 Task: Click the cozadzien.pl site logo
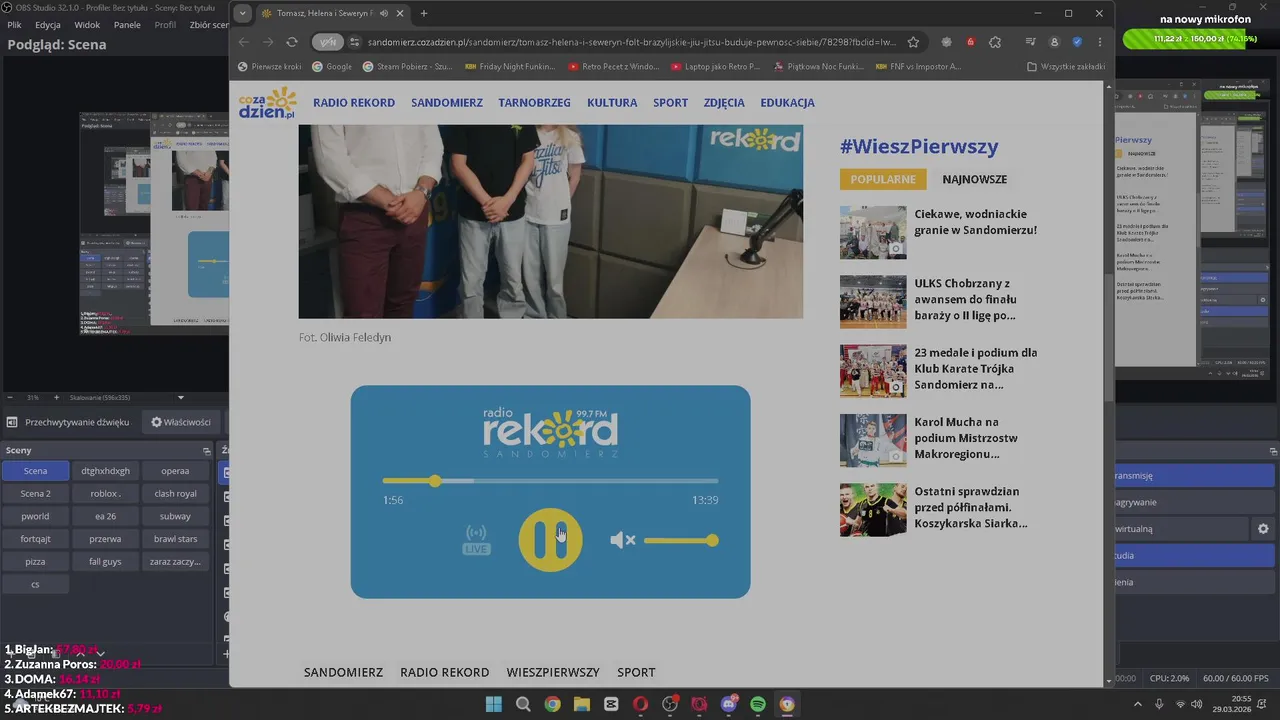[268, 102]
